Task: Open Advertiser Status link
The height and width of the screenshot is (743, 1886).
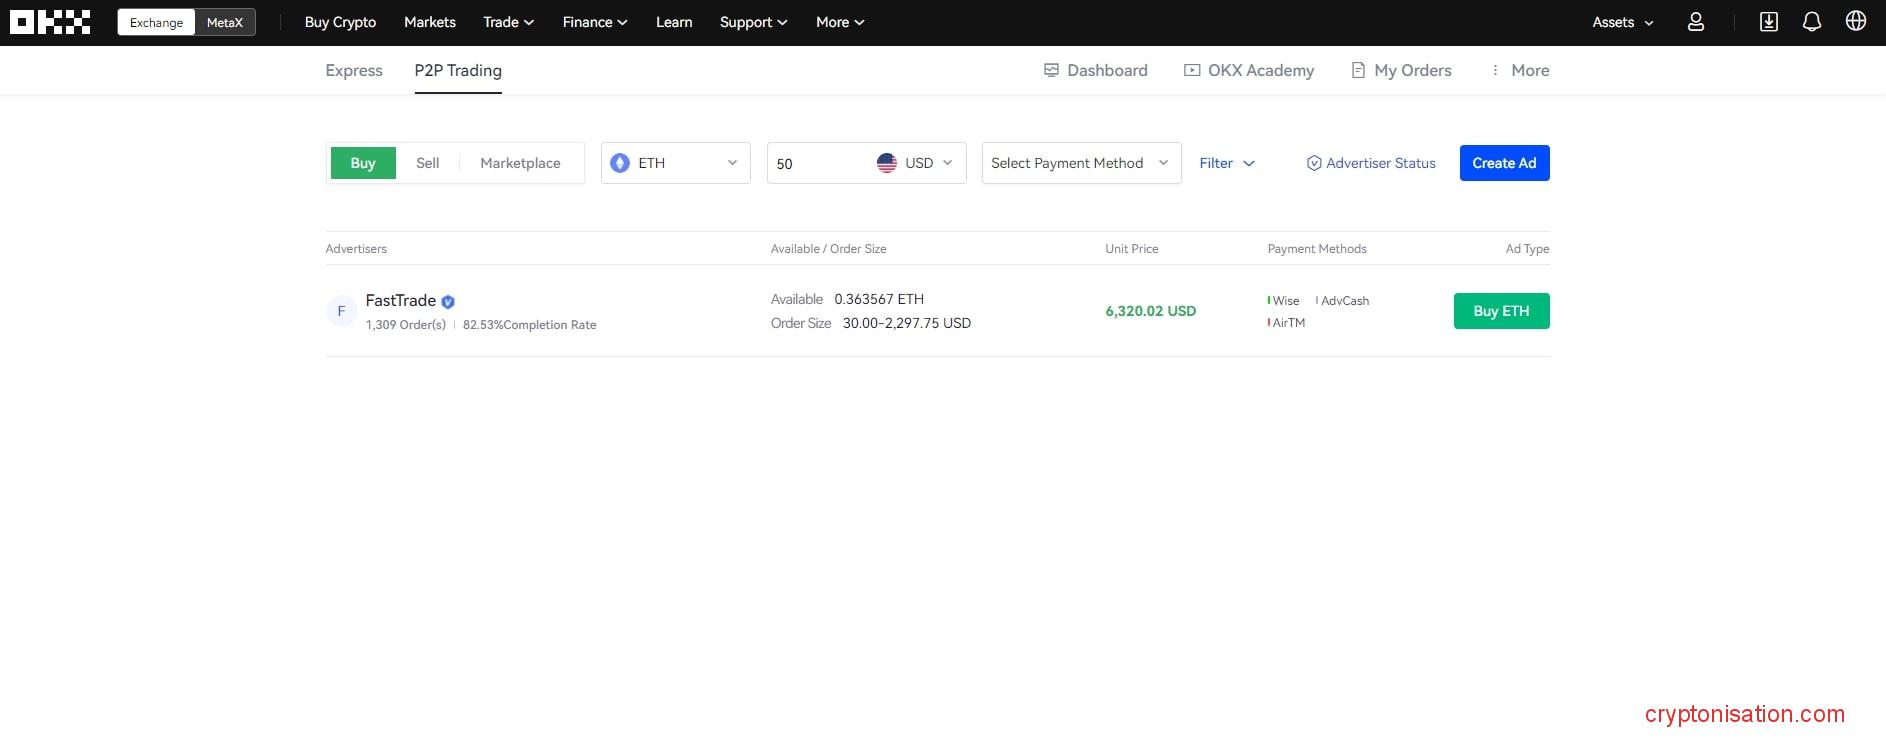Action: coord(1371,163)
